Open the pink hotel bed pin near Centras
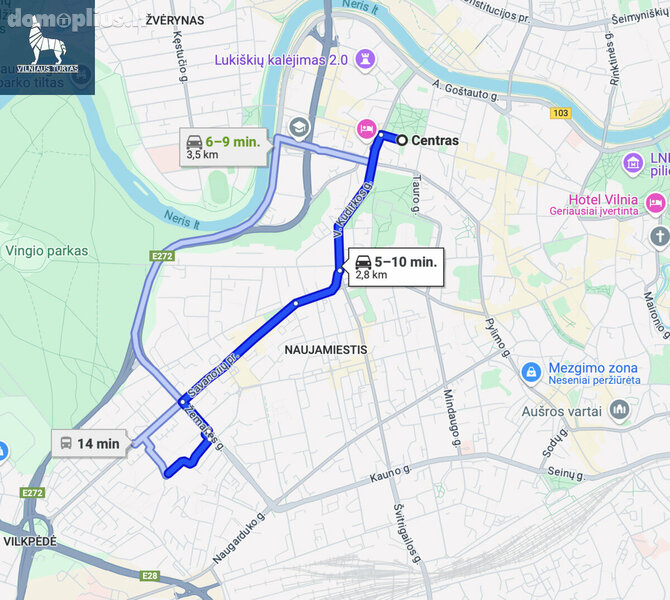 pyautogui.click(x=366, y=128)
